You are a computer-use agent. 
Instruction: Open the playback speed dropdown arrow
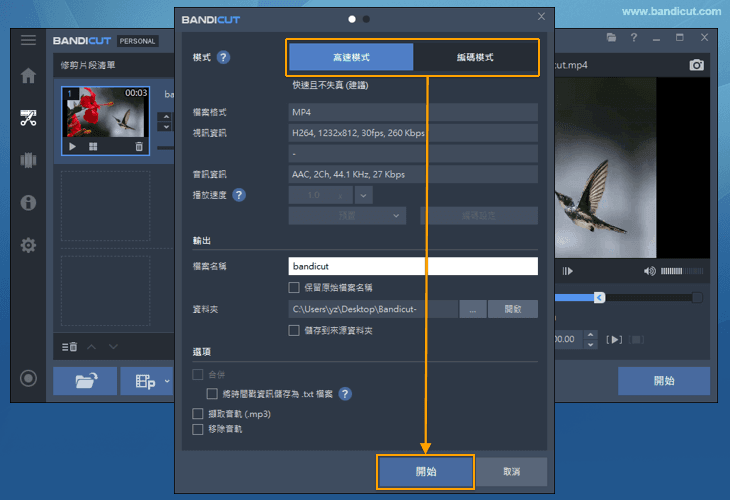tap(364, 195)
